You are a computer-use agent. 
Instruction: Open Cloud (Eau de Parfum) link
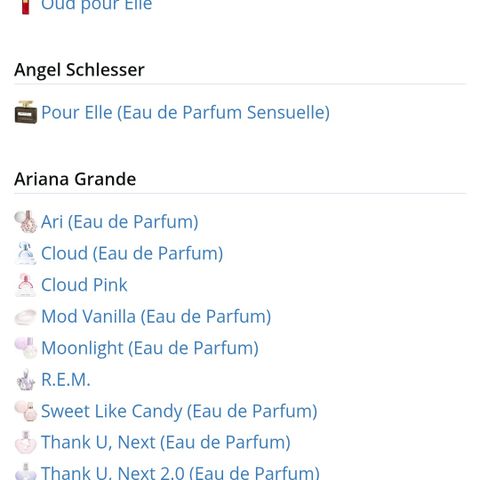132,253
